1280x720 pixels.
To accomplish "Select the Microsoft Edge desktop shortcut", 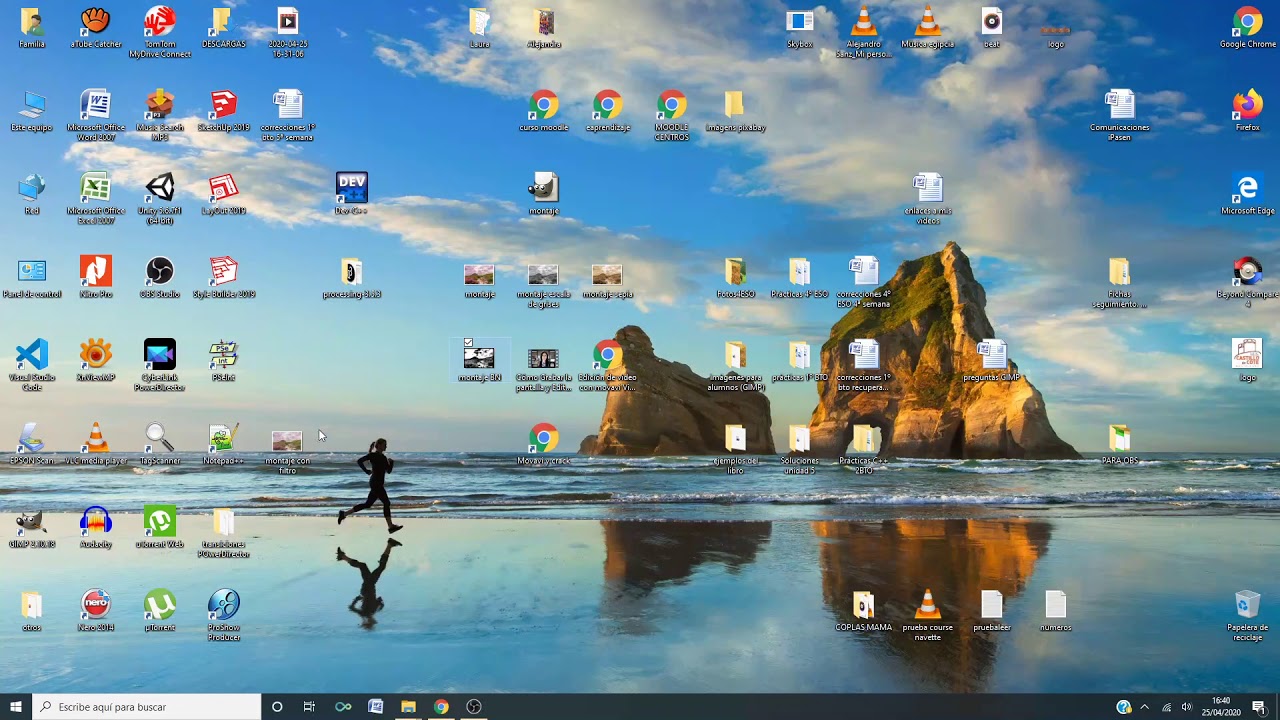I will tap(1247, 194).
